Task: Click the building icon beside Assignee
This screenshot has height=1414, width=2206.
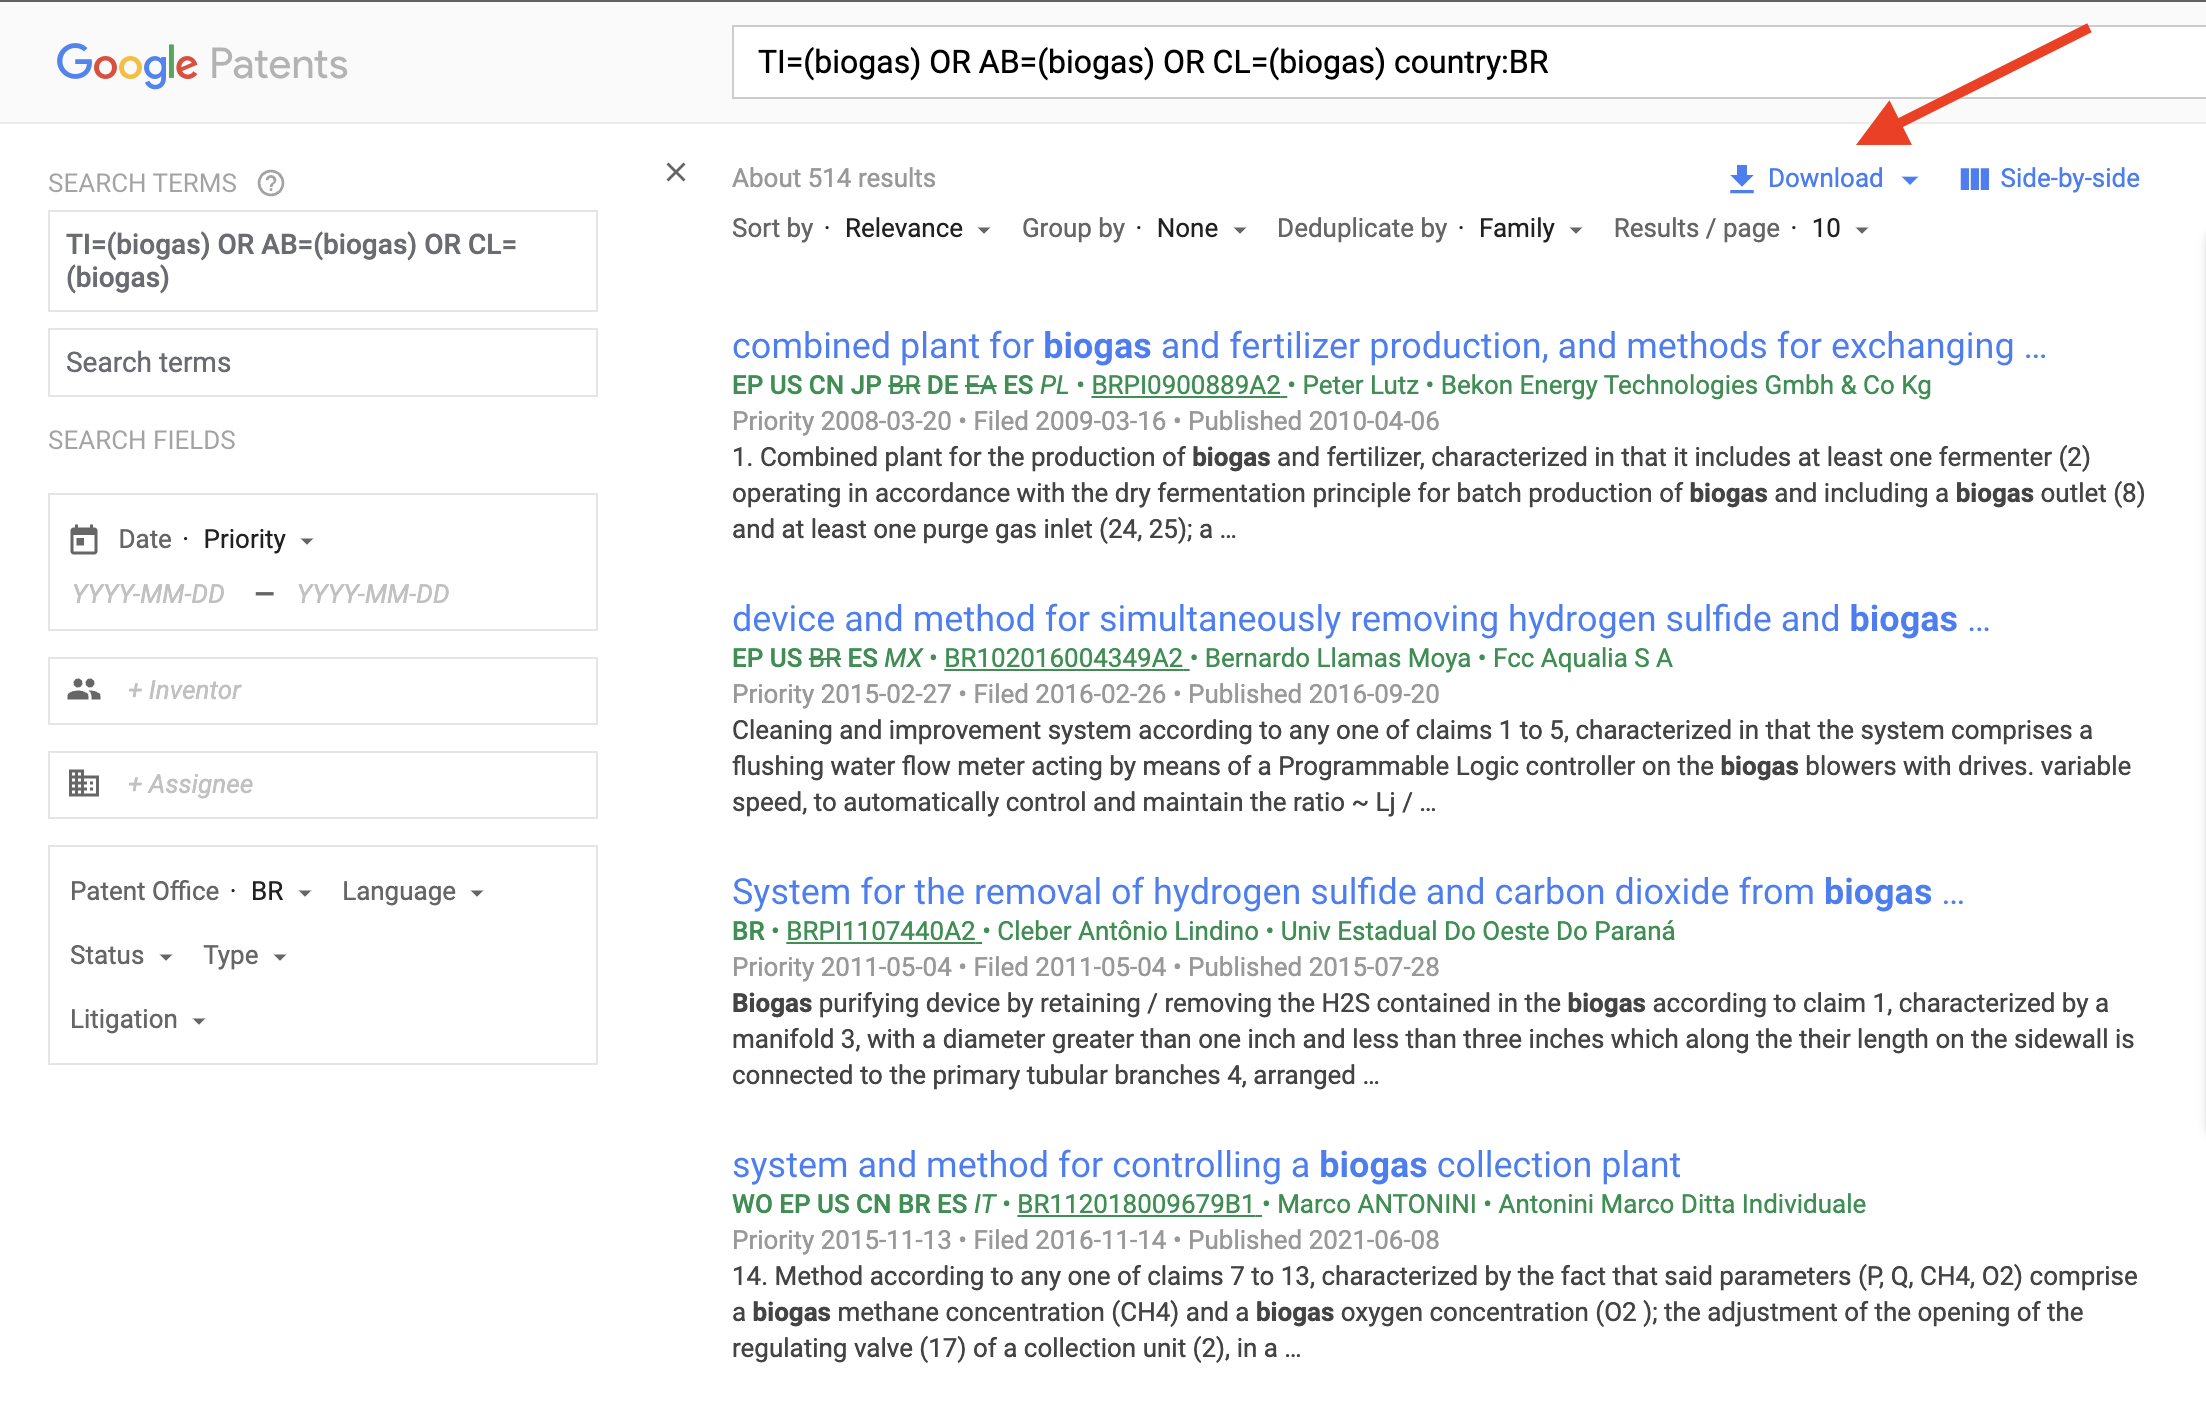Action: coord(84,784)
